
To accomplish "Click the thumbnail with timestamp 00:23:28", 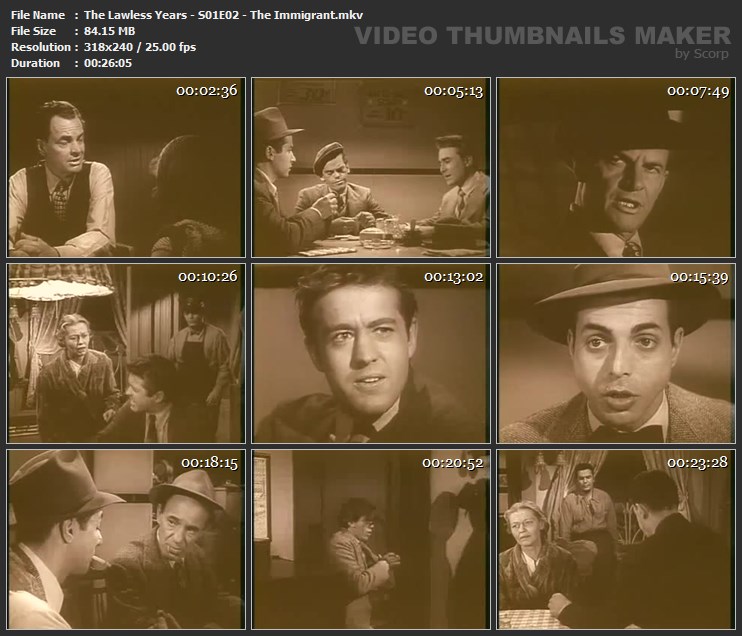I will pyautogui.click(x=616, y=539).
